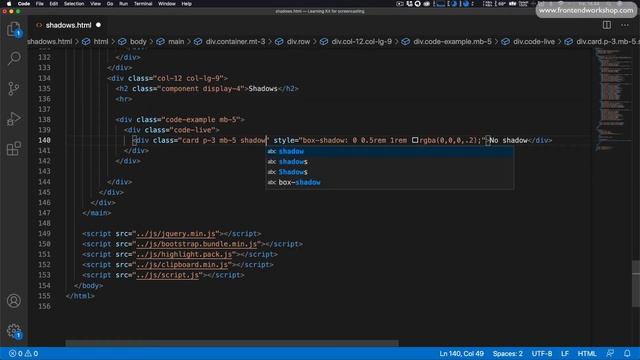Click the 'Shadows' heading text on line 135
This screenshot has height=360, width=640.
click(x=263, y=89)
